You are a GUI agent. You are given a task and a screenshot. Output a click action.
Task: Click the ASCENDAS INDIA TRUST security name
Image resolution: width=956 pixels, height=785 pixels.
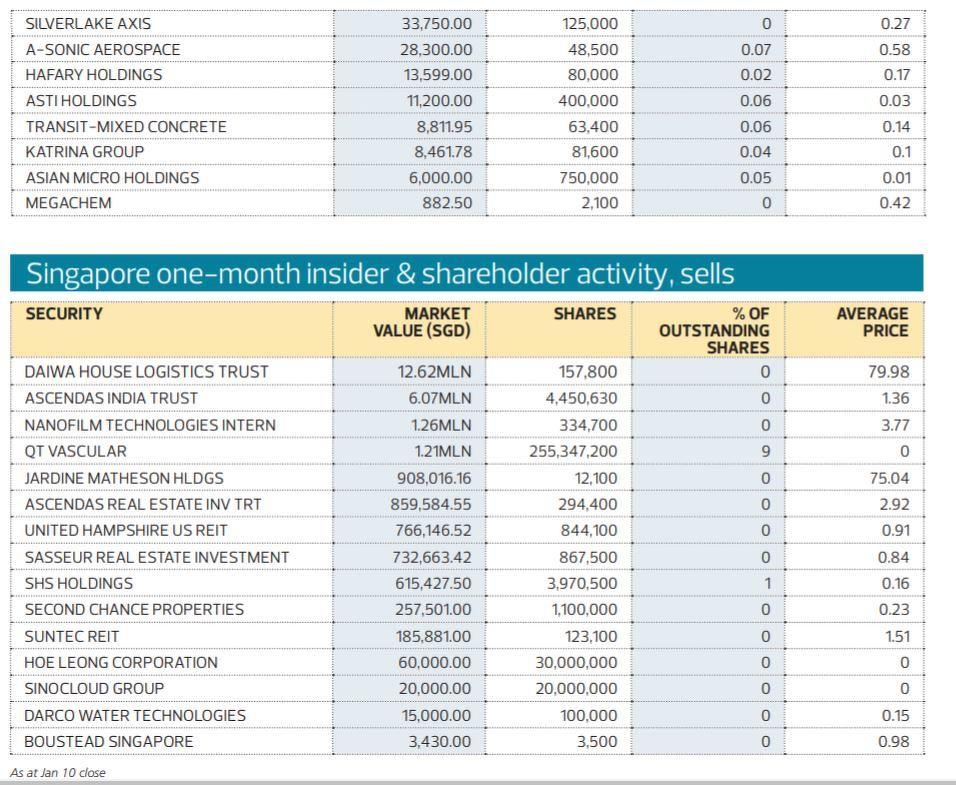click(x=111, y=398)
